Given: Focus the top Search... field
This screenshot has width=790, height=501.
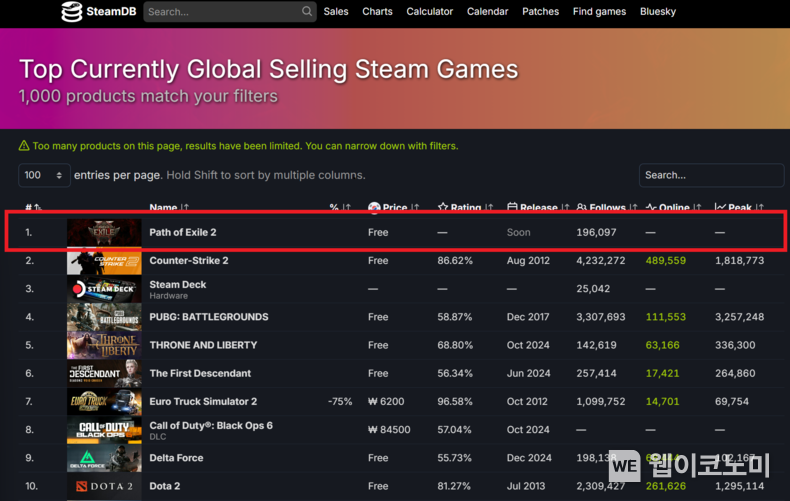Looking at the screenshot, I should (230, 12).
